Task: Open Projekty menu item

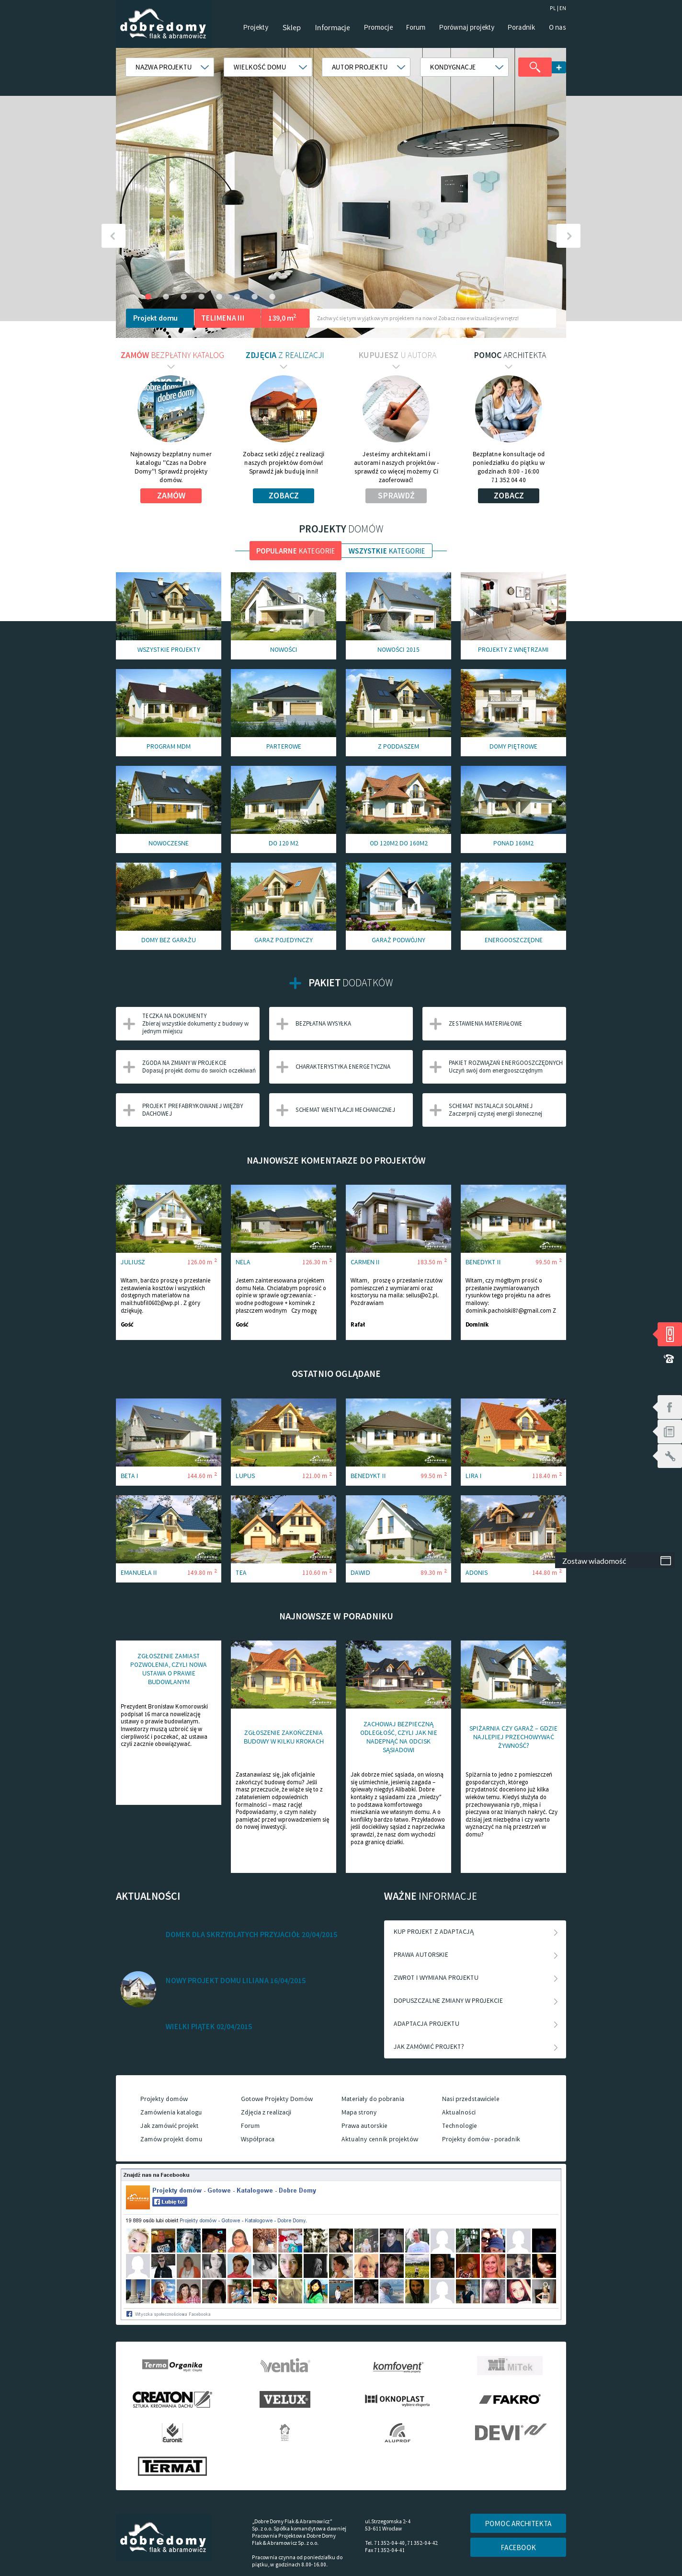Action: point(256,27)
